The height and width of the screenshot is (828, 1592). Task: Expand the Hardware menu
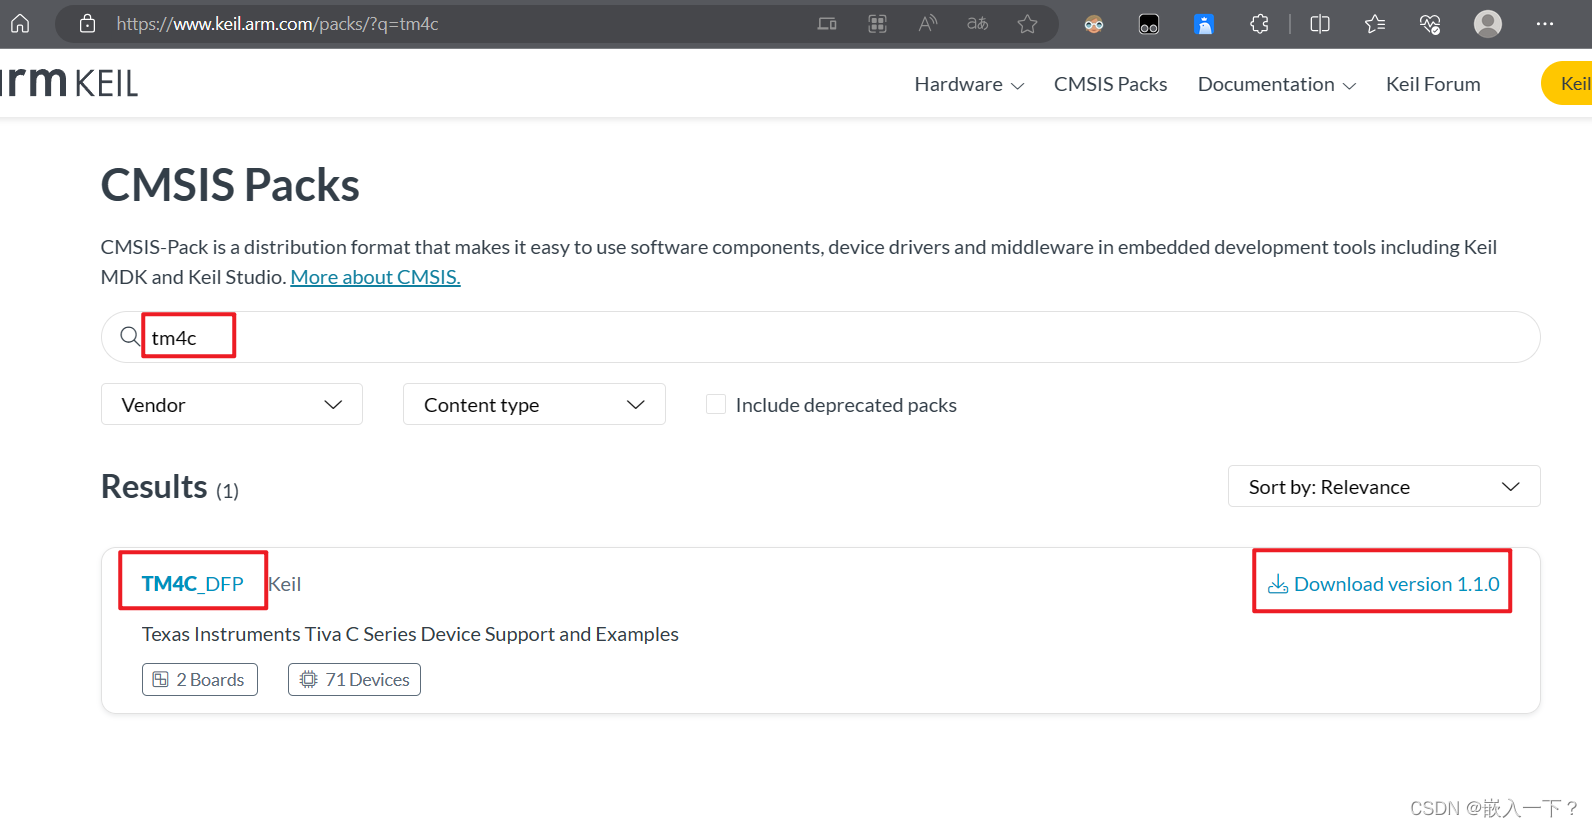(969, 84)
